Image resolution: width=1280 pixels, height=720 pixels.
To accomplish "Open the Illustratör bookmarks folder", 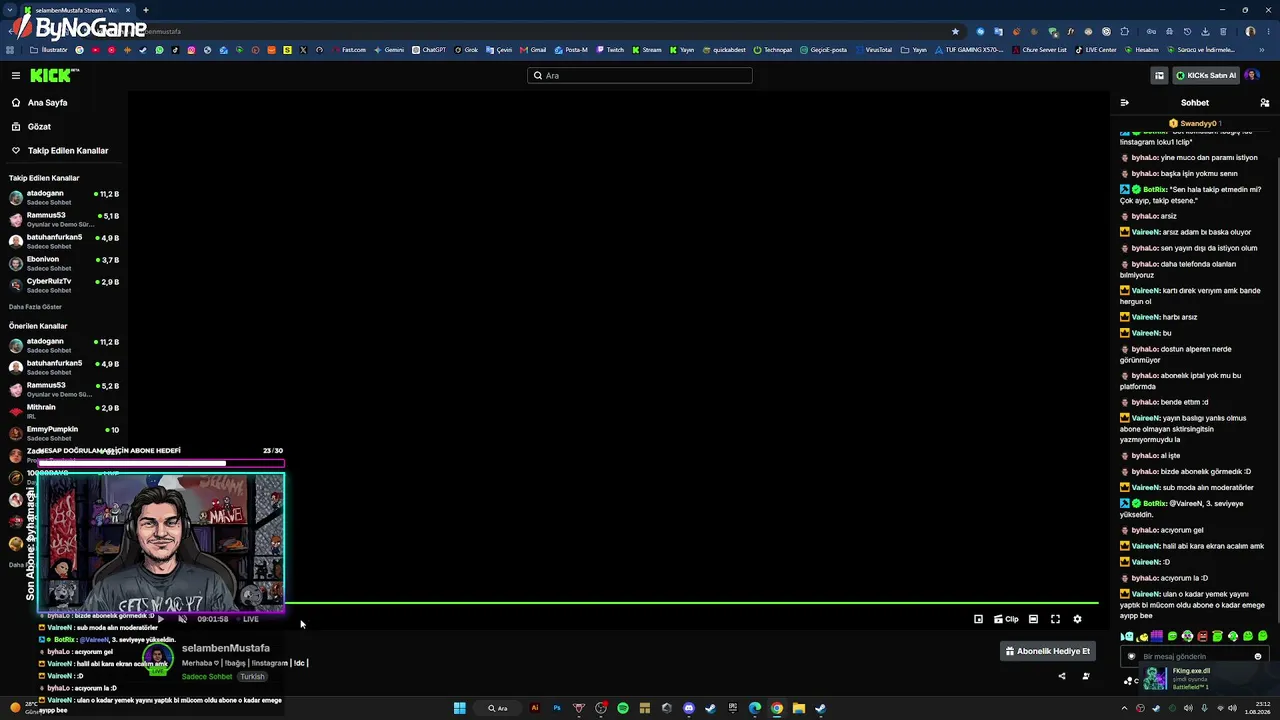I will click(x=49, y=50).
